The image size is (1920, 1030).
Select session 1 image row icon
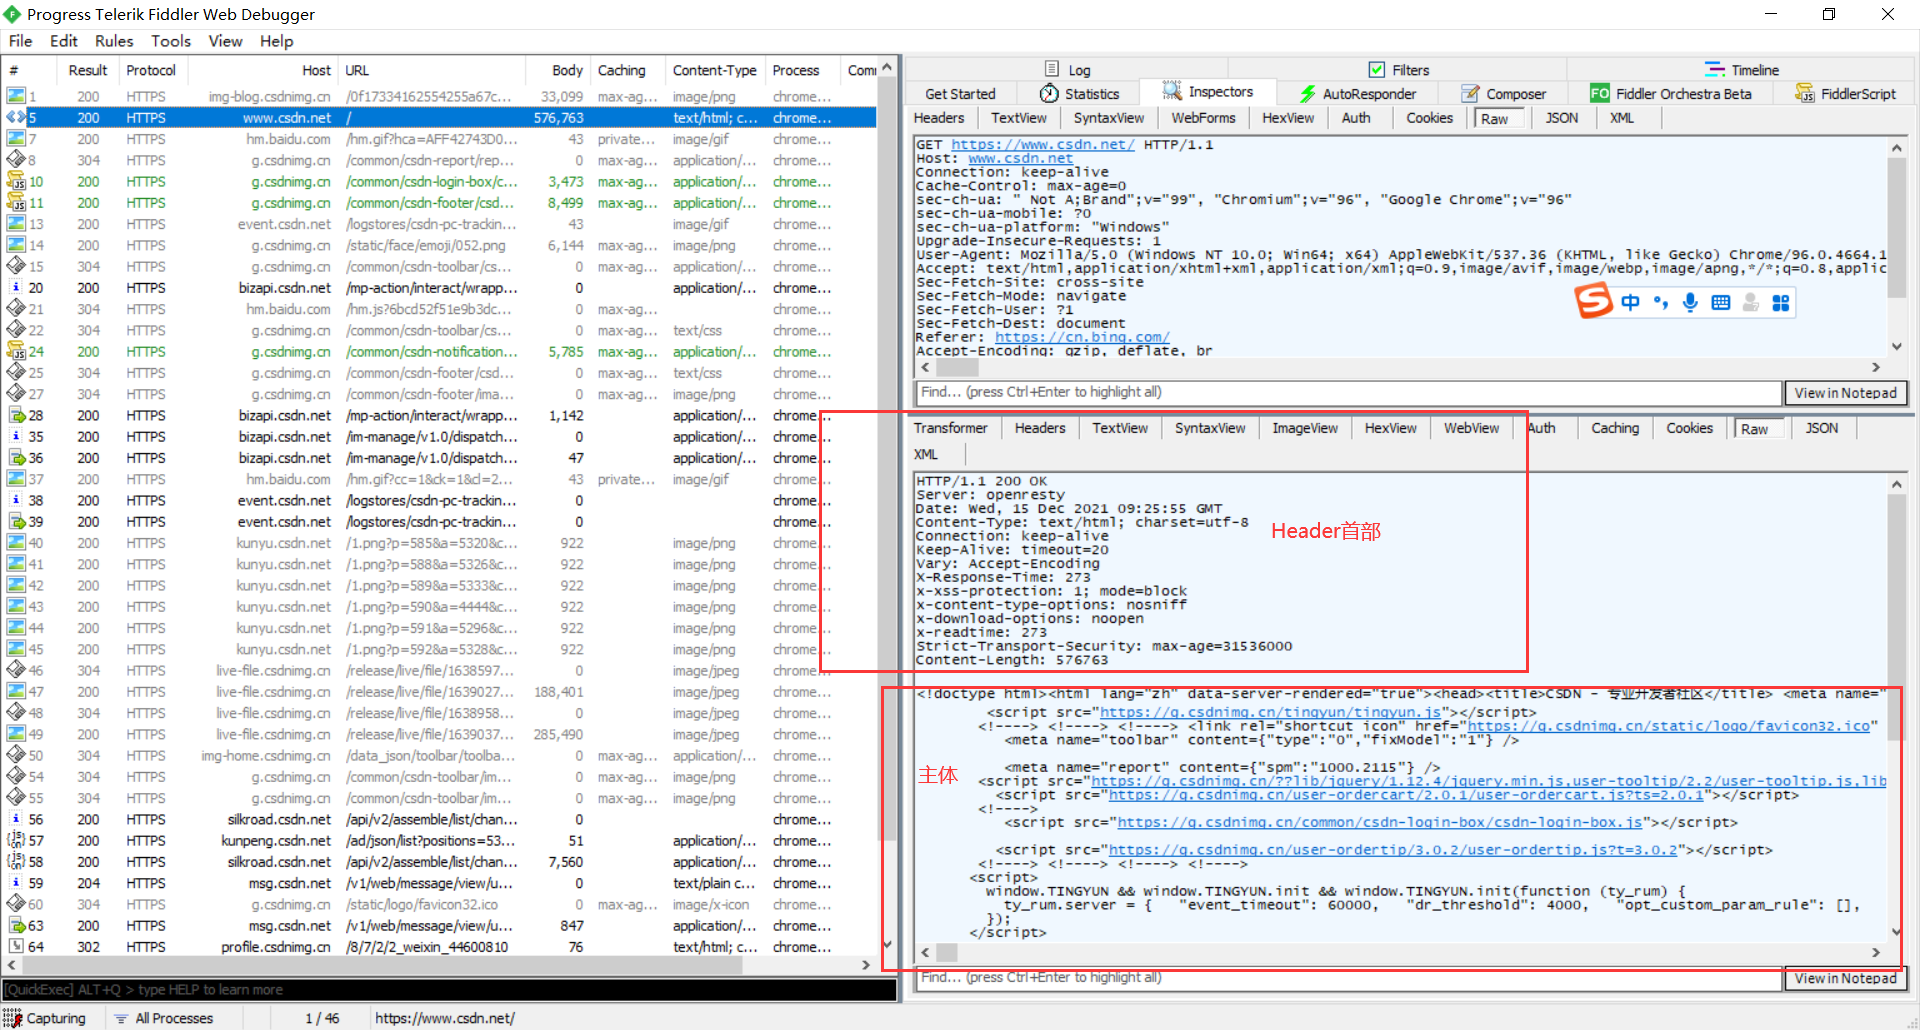tap(16, 97)
